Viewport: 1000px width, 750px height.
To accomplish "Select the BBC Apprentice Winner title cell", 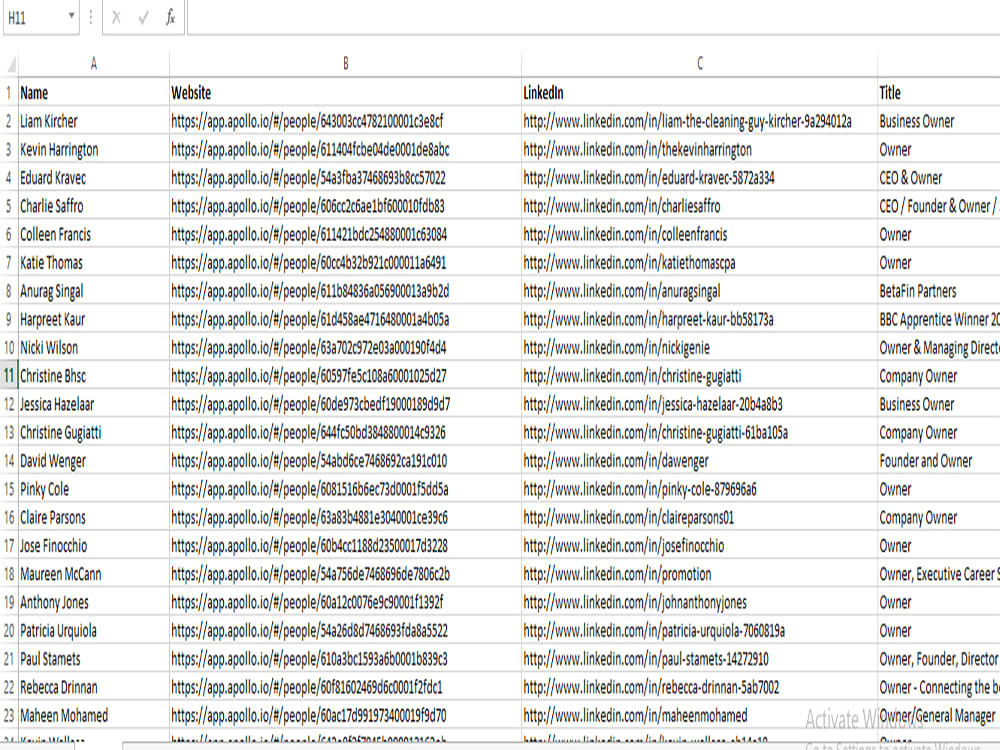I will 939,319.
